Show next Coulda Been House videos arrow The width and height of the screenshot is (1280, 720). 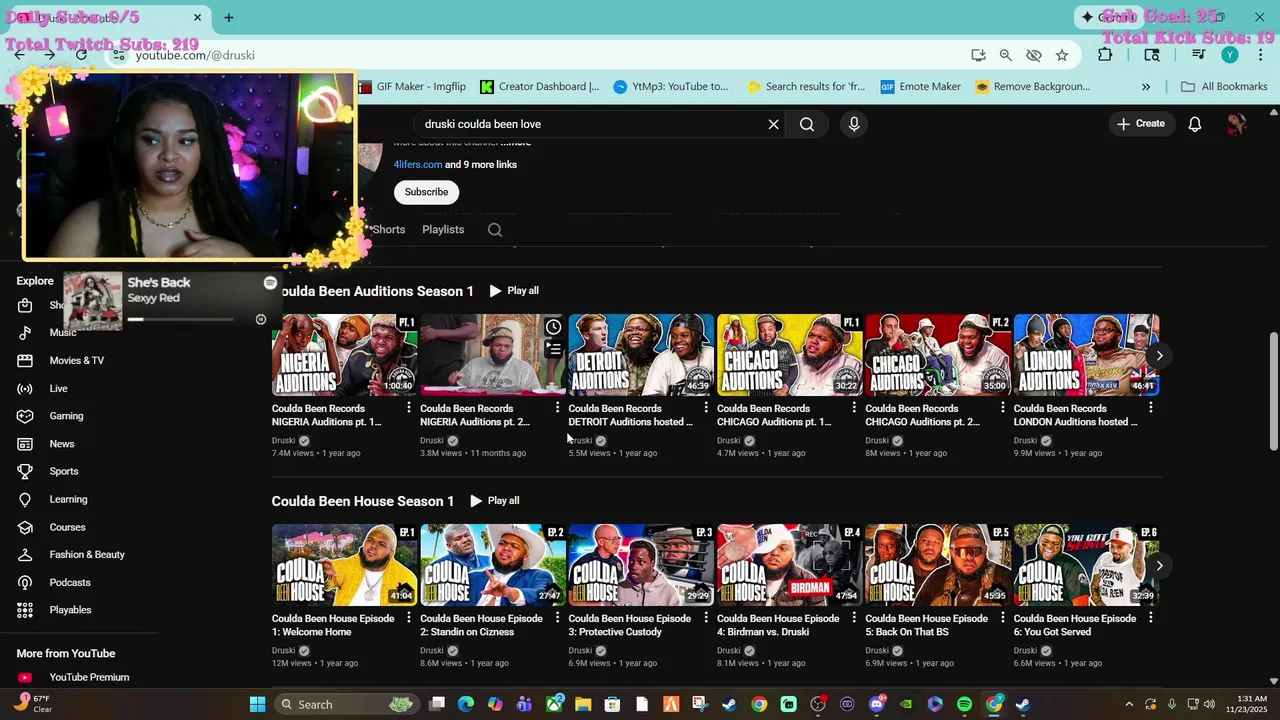tap(1159, 565)
